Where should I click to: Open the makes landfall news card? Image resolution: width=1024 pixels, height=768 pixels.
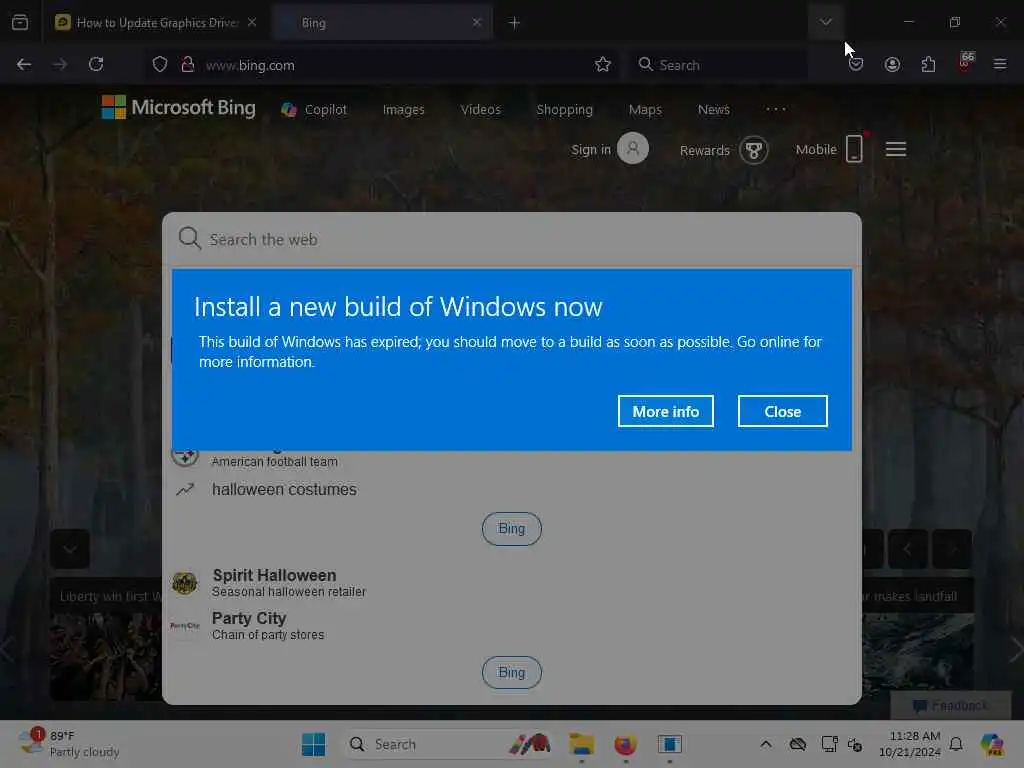point(918,639)
